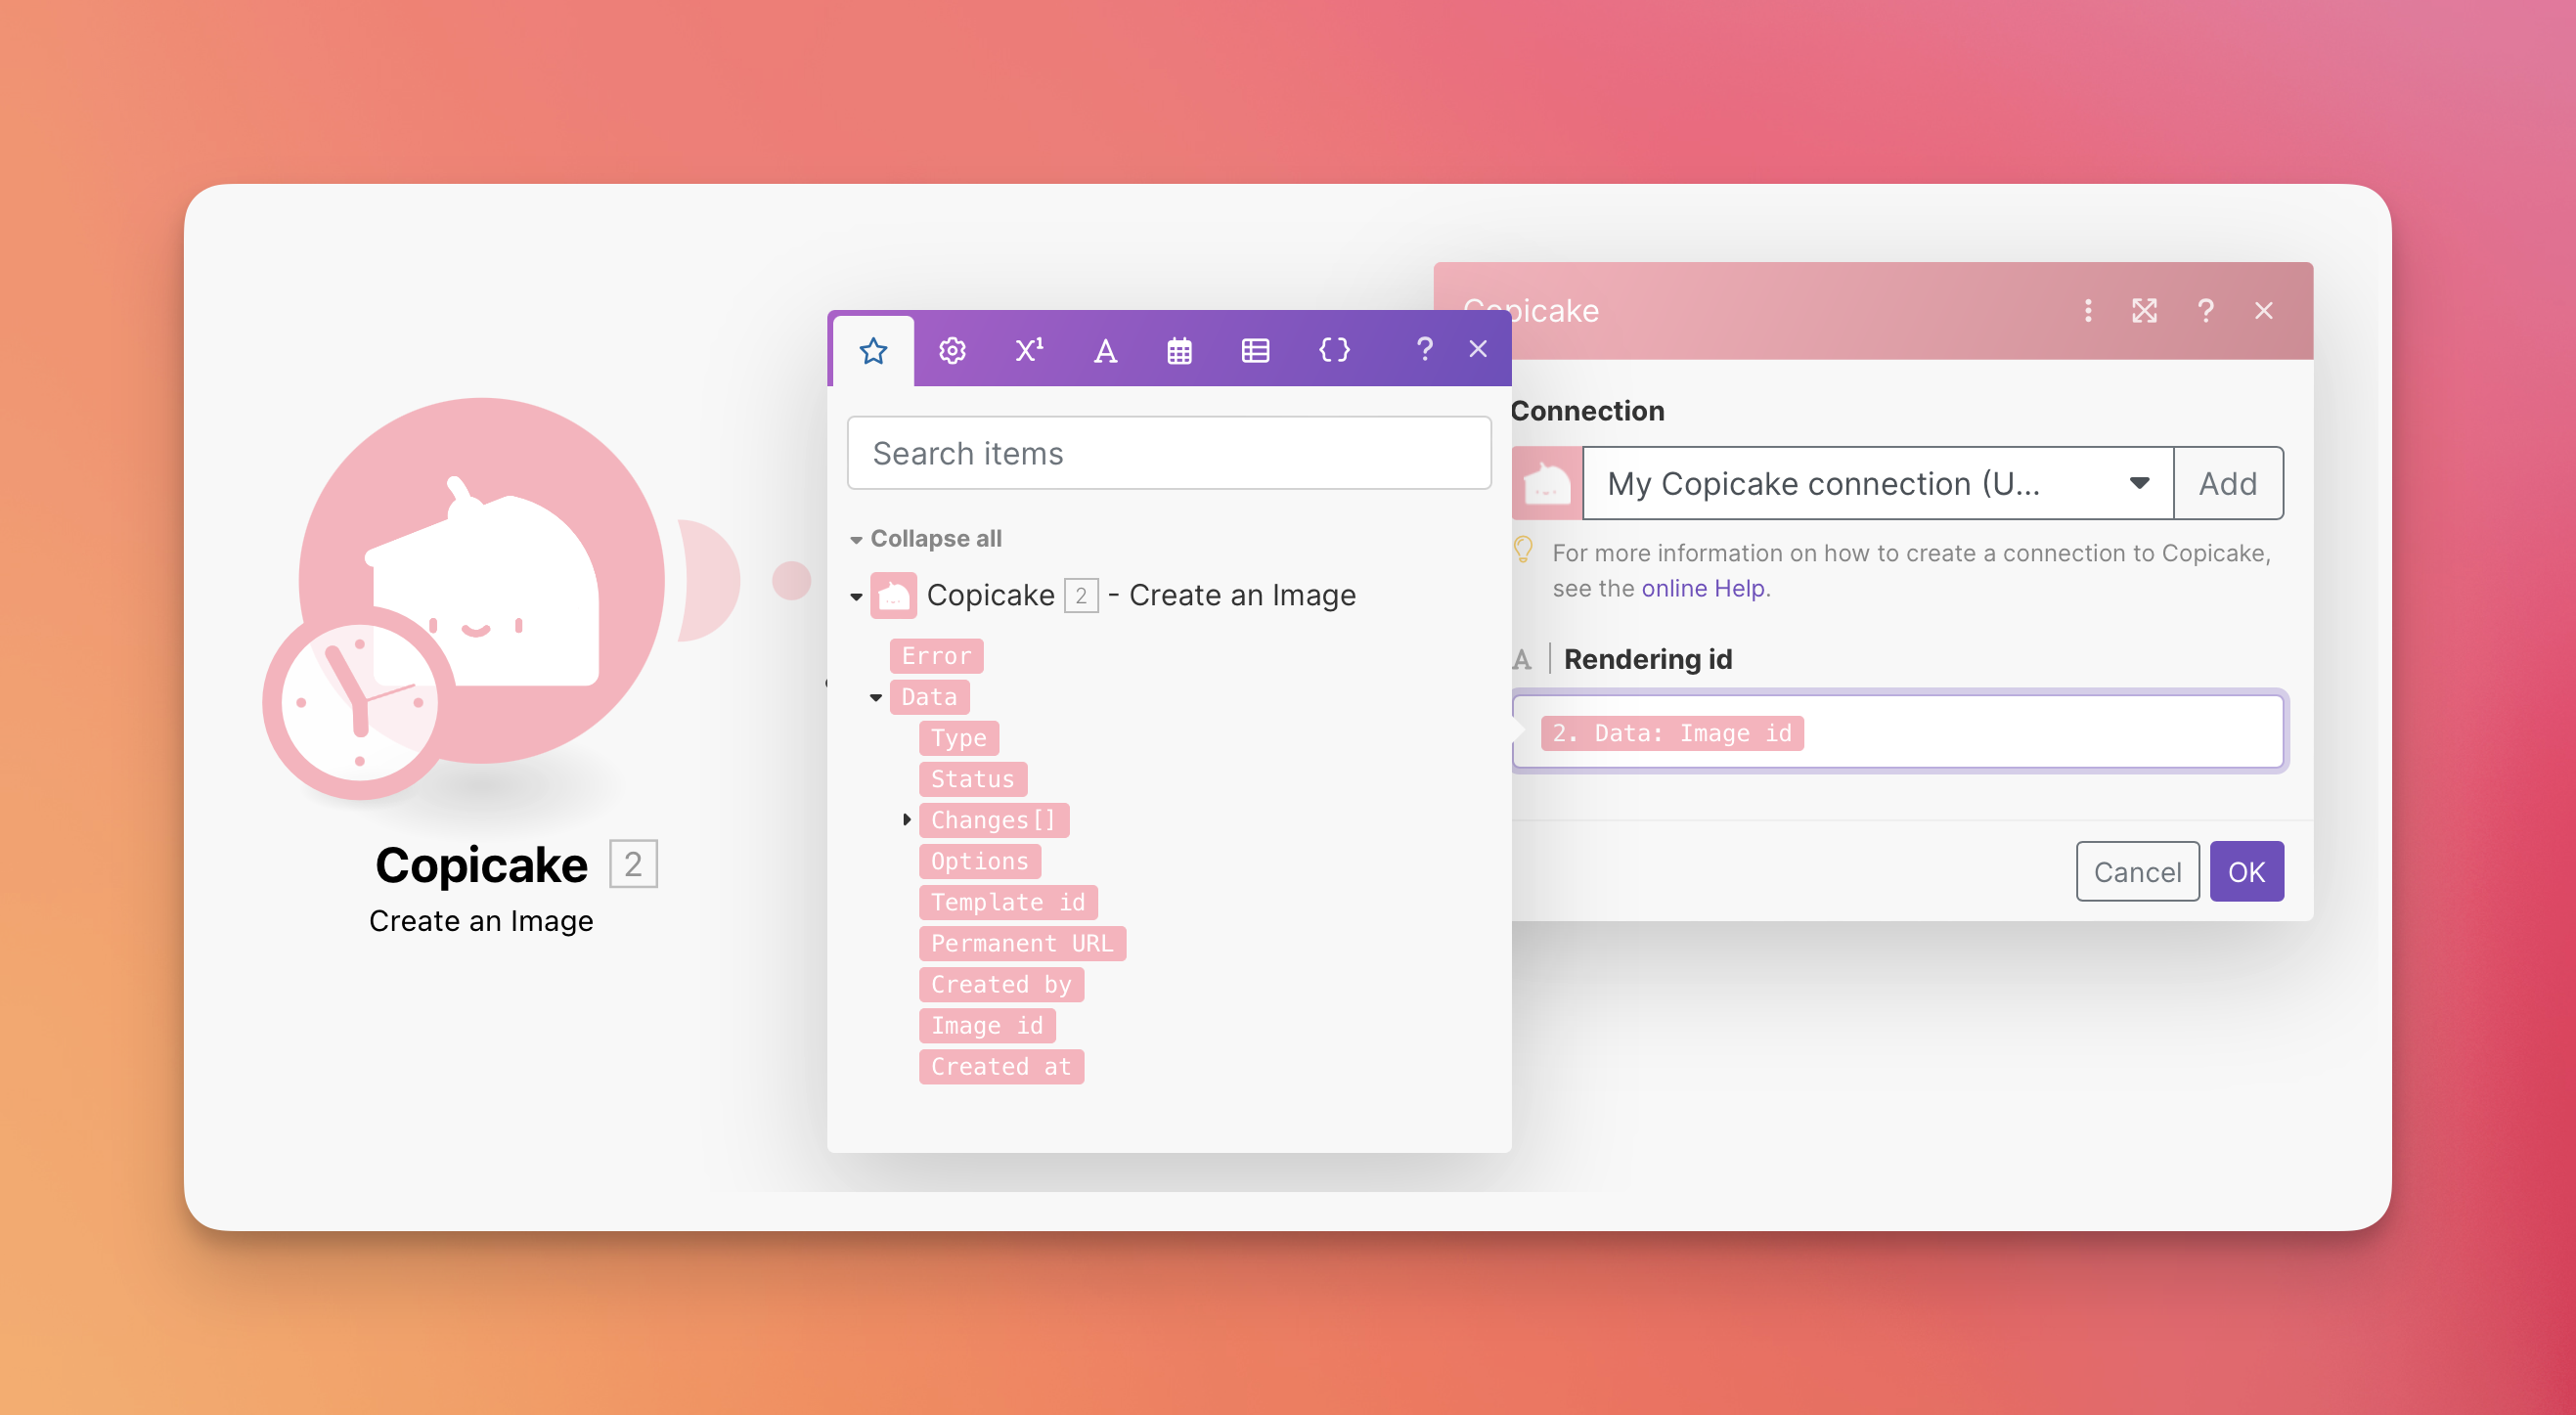Expand Copicake dialog to fullscreen
Screen dimensions: 2576x1415
tap(2144, 311)
